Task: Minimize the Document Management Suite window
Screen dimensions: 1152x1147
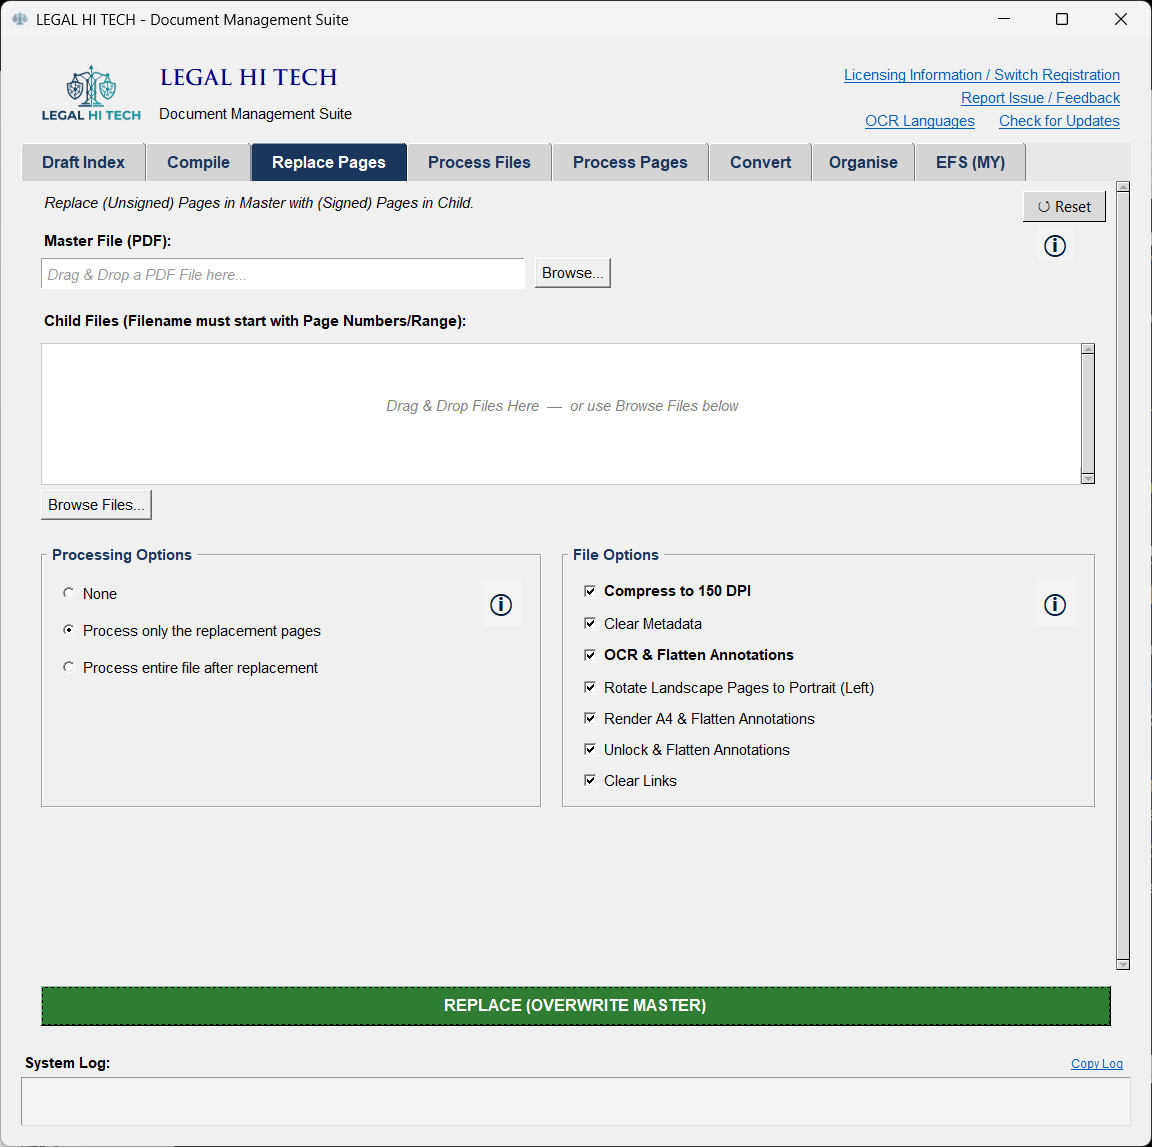Action: point(1004,19)
